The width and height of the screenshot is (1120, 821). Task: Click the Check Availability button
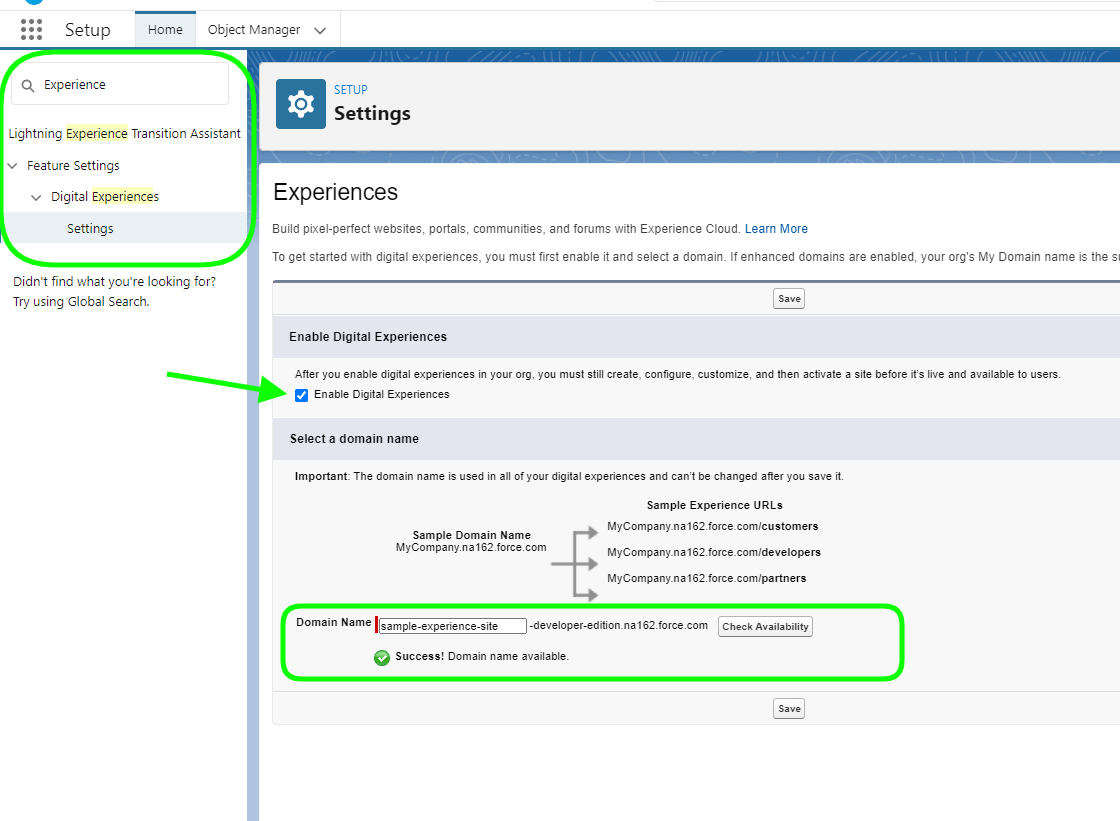765,626
